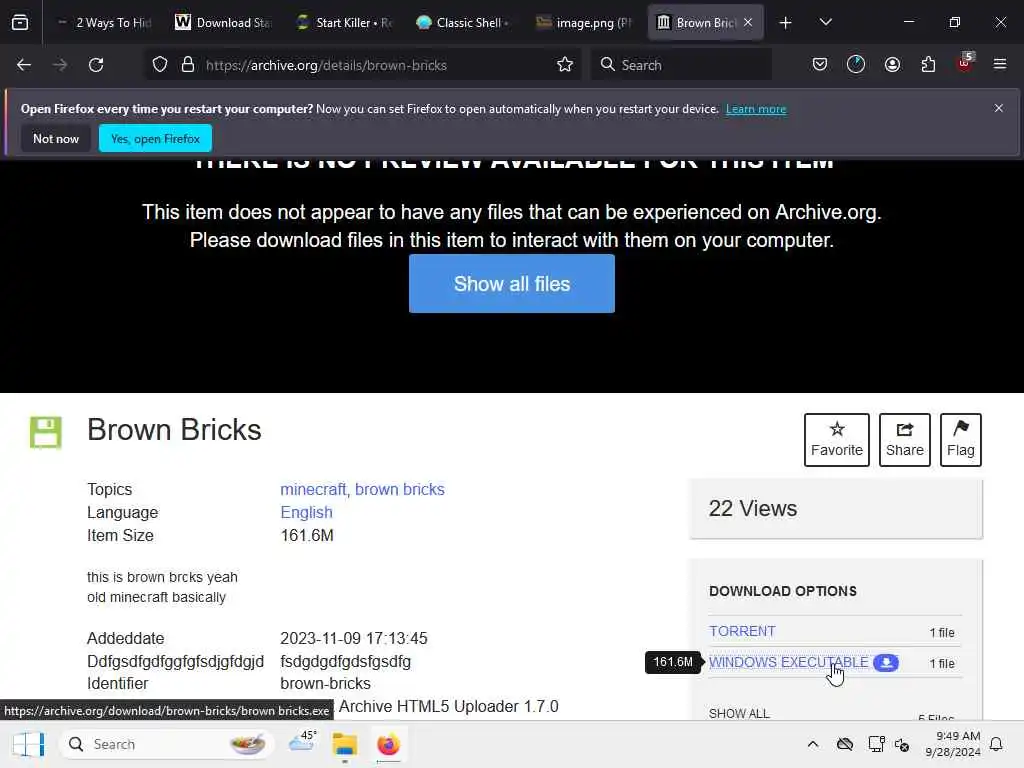Open Firefox View tab overview icon

click(20, 23)
